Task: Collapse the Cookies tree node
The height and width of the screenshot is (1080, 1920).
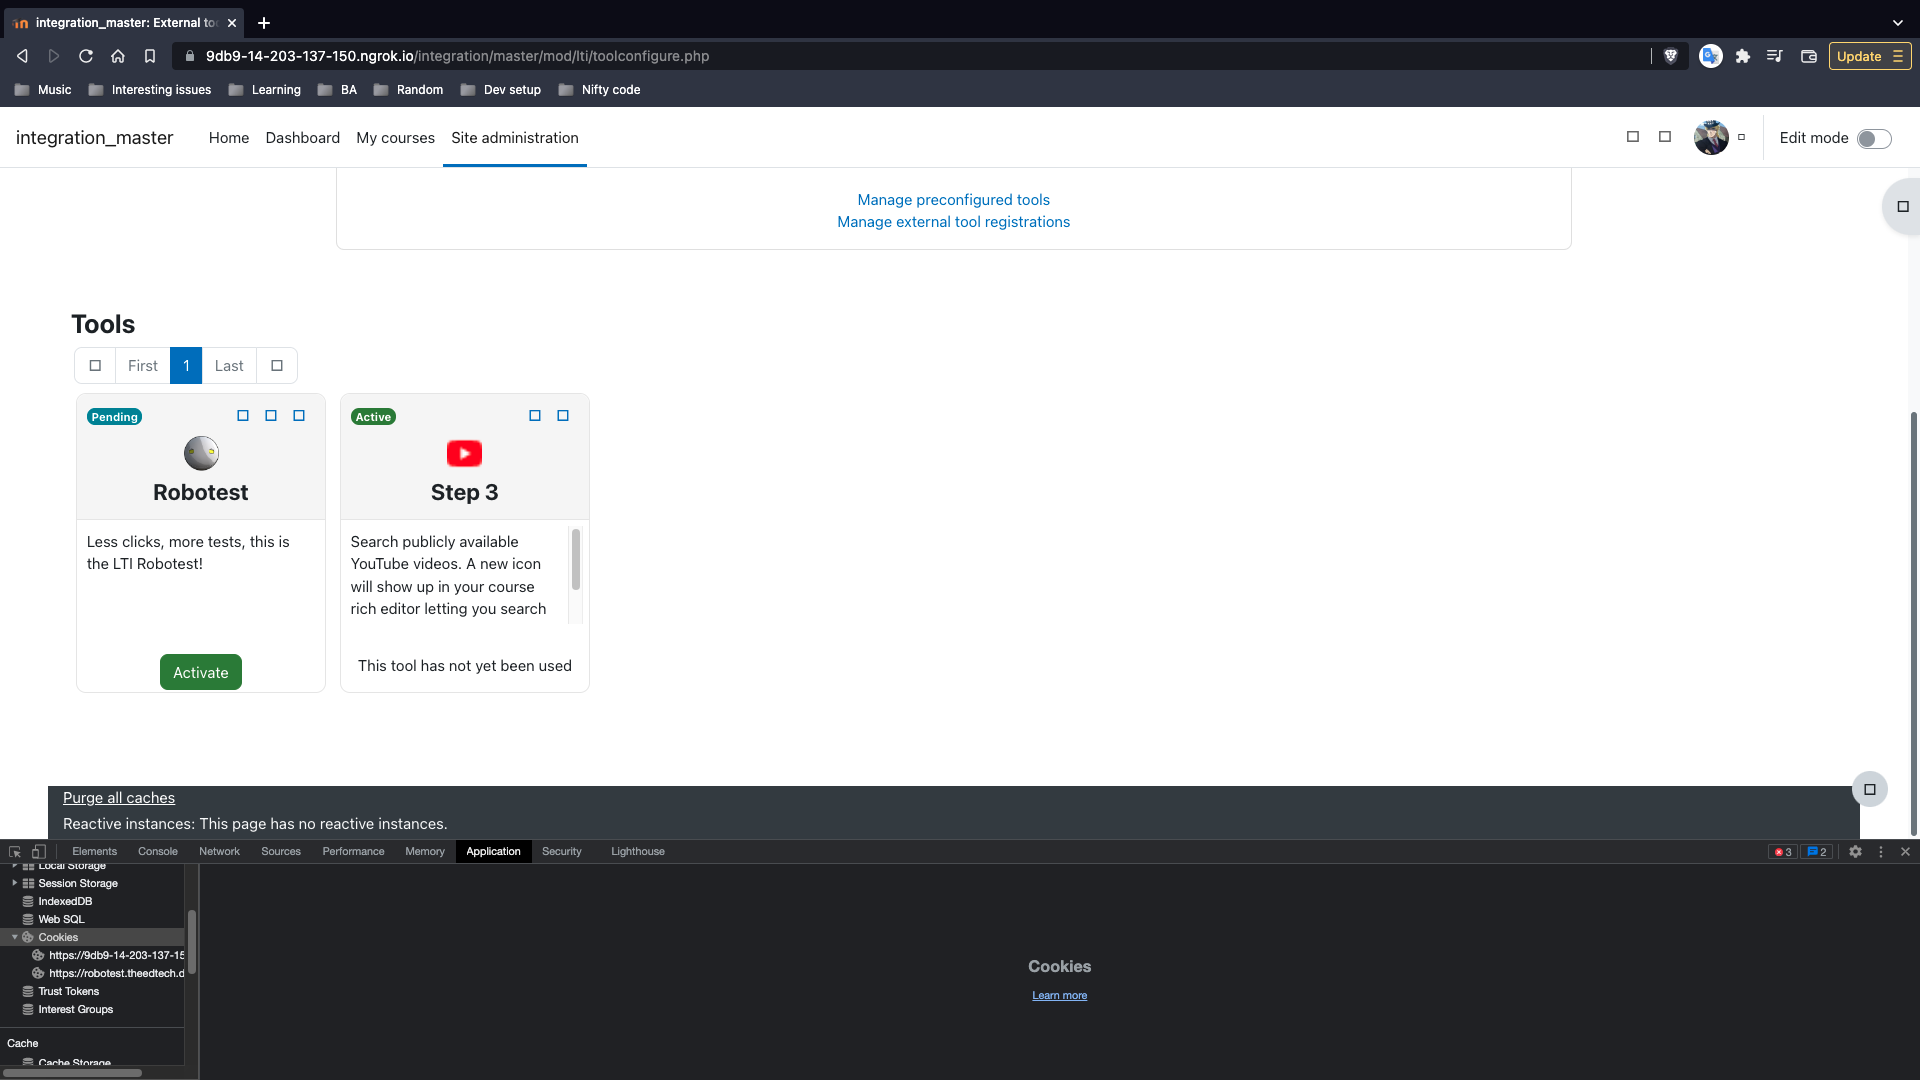Action: click(x=14, y=937)
